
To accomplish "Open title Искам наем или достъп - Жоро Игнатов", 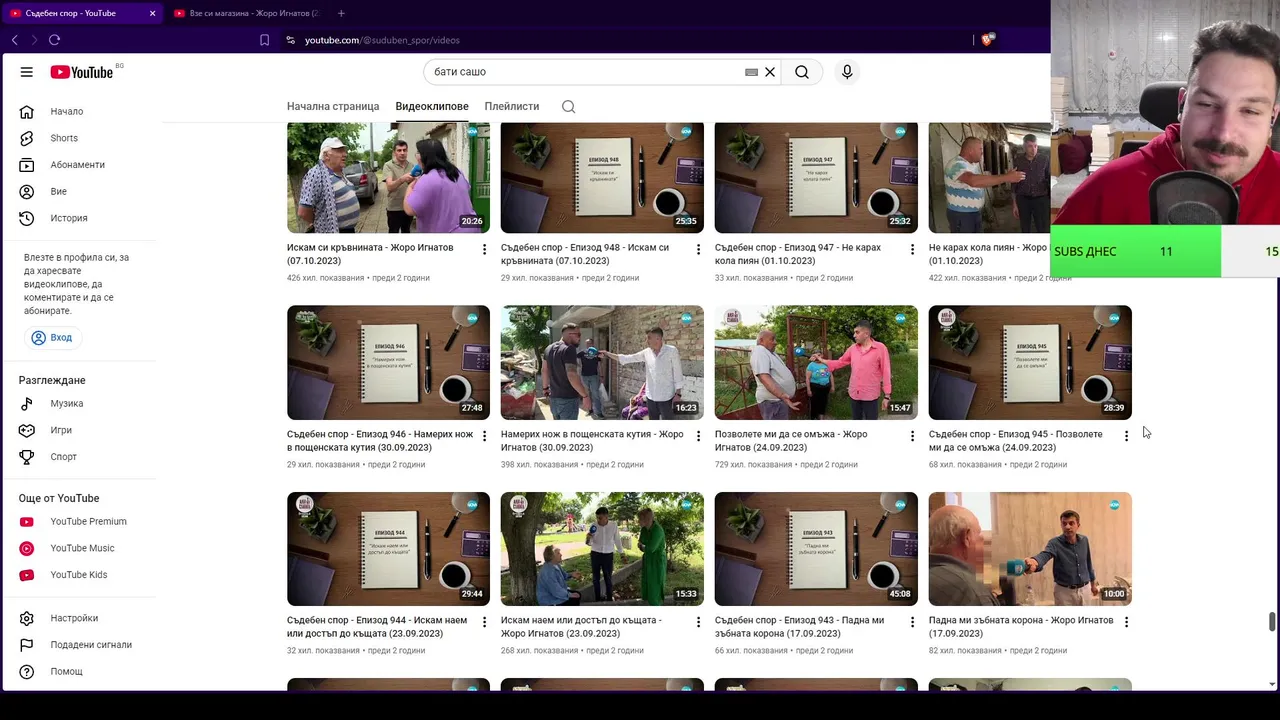I will point(581,627).
